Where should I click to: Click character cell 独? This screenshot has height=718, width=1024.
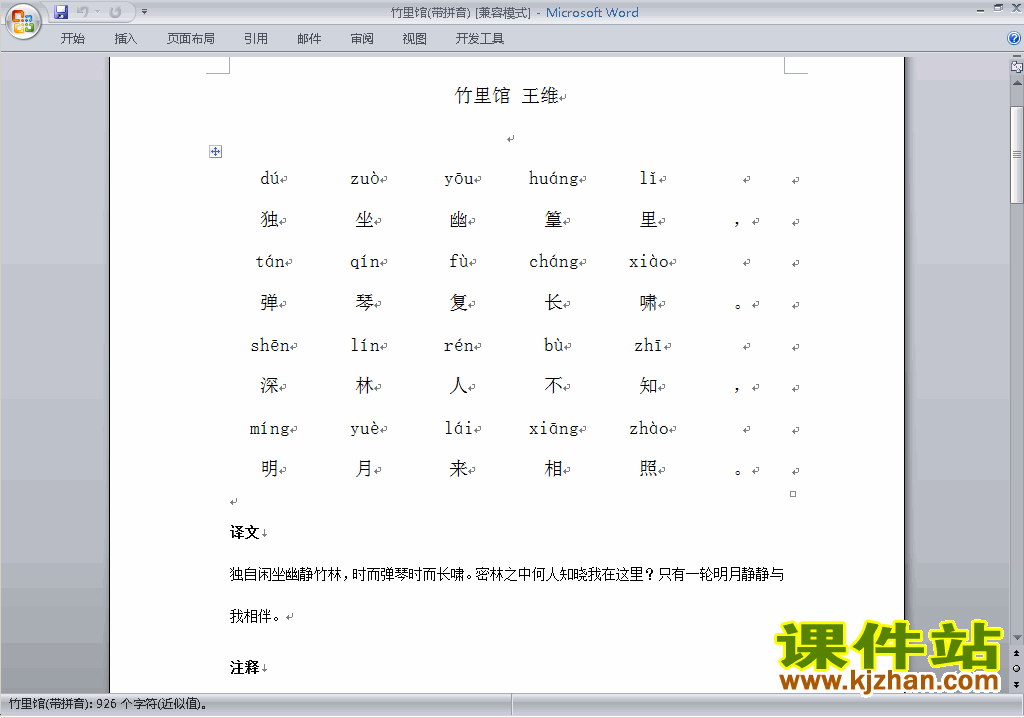tap(270, 220)
